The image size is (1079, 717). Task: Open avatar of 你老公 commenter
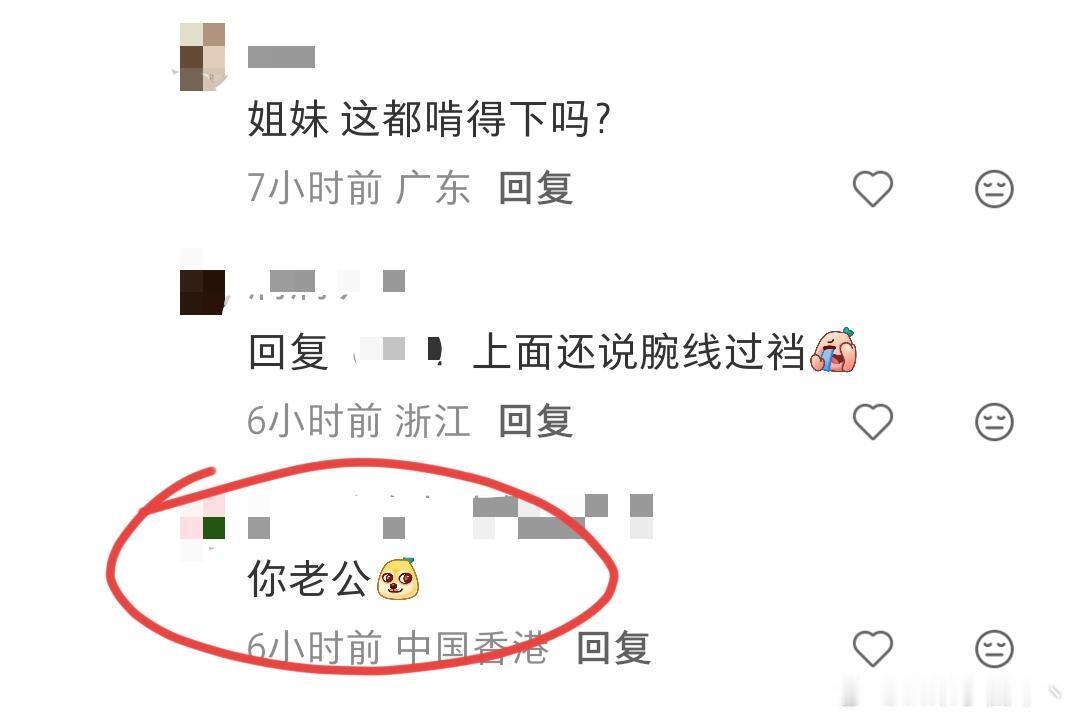(x=202, y=528)
